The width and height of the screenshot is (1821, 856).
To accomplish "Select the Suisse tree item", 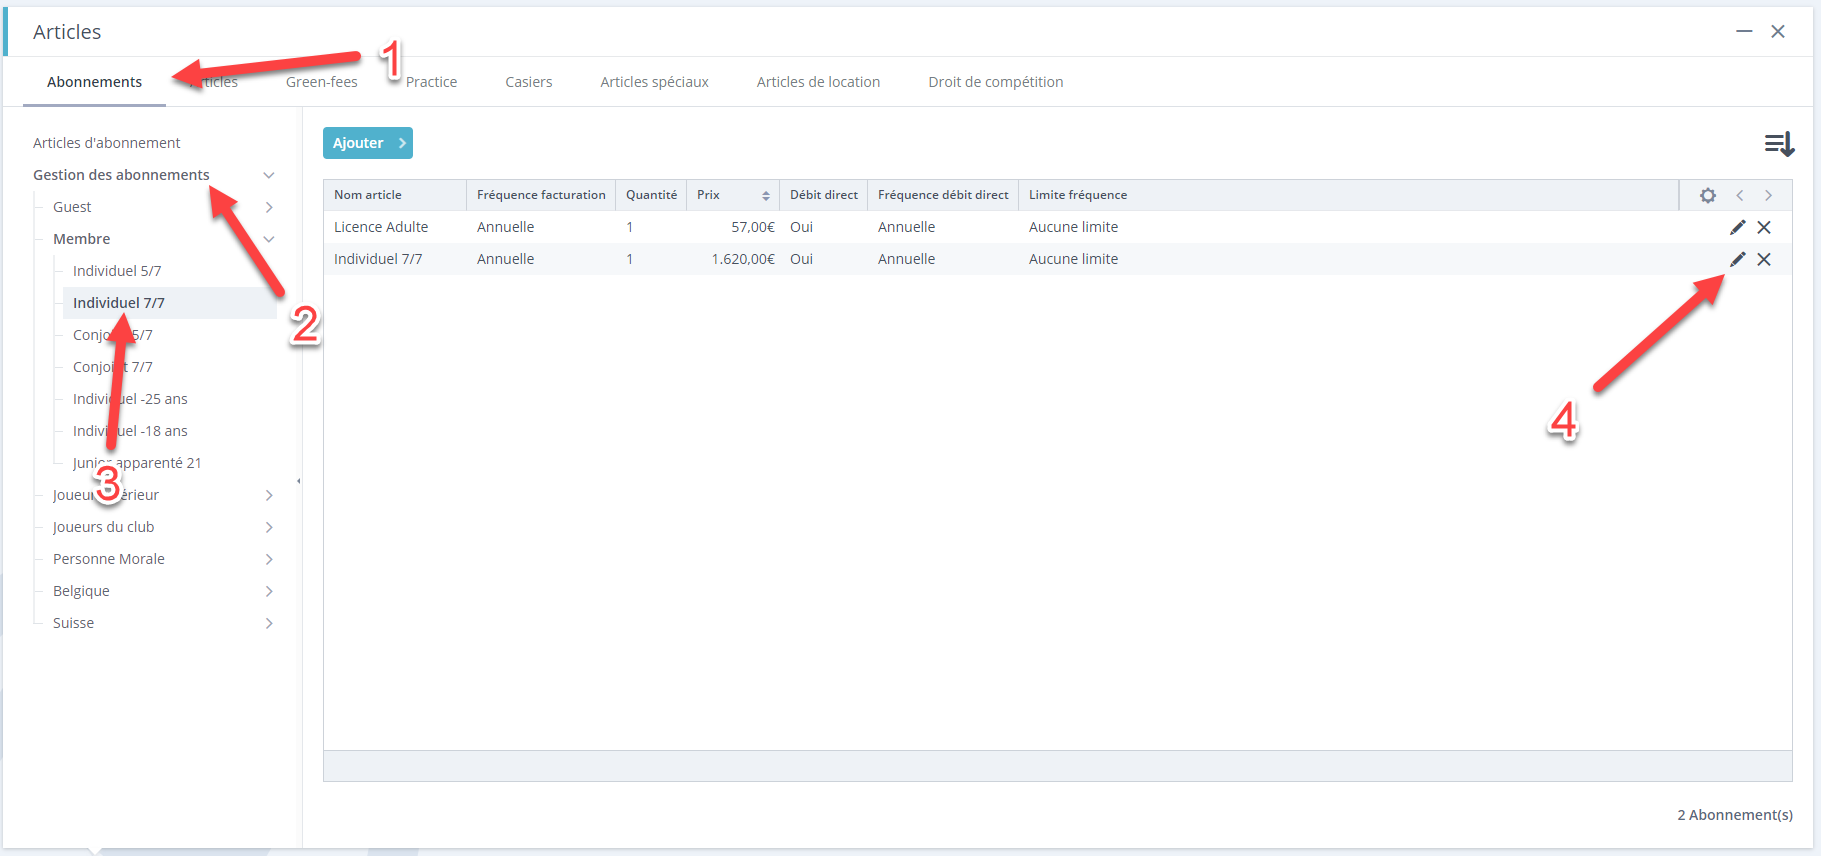I will (73, 623).
